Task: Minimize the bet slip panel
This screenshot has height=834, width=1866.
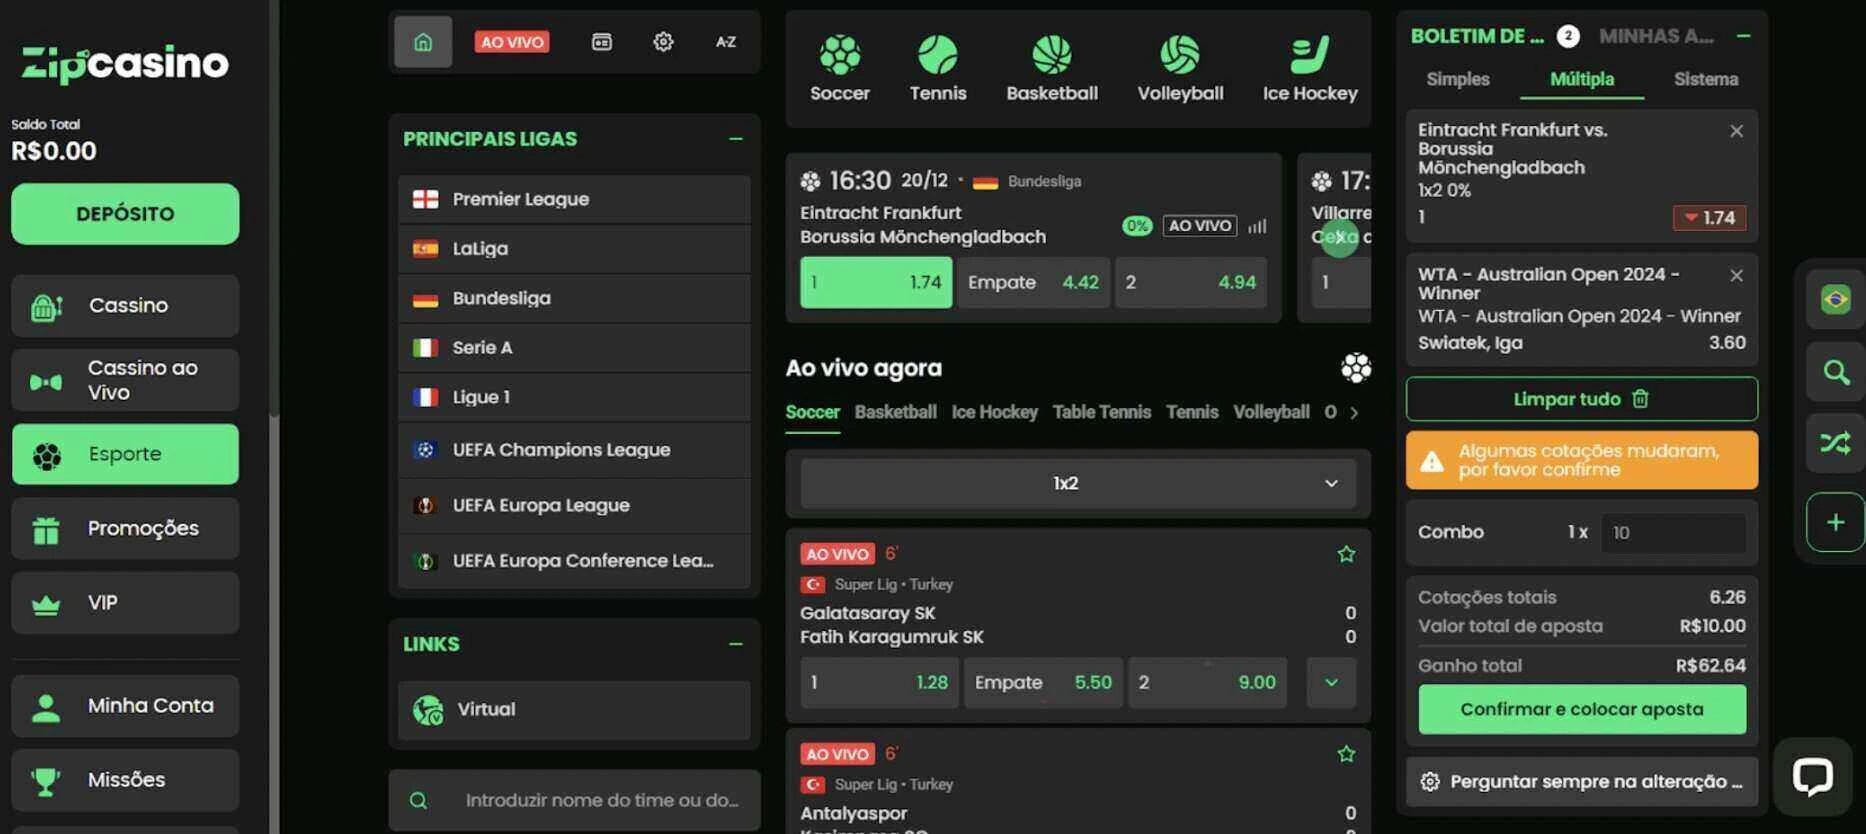Action: tap(1743, 36)
